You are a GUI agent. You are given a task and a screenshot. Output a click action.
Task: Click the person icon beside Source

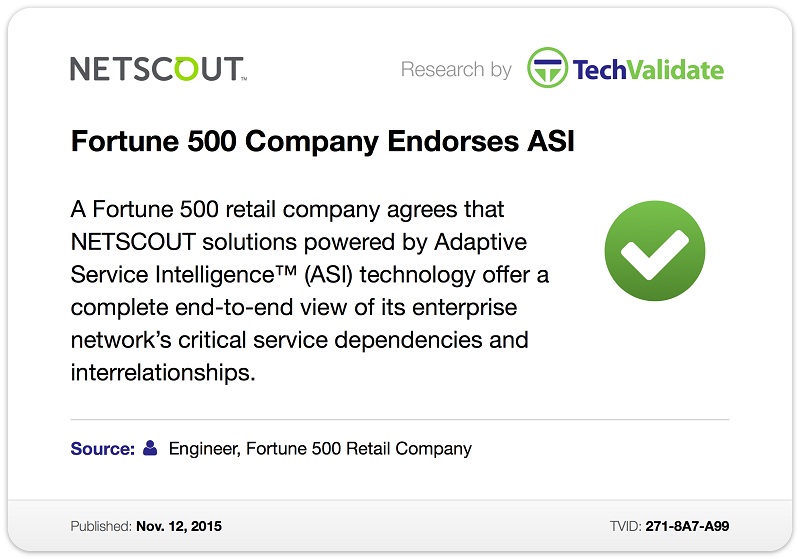point(150,448)
